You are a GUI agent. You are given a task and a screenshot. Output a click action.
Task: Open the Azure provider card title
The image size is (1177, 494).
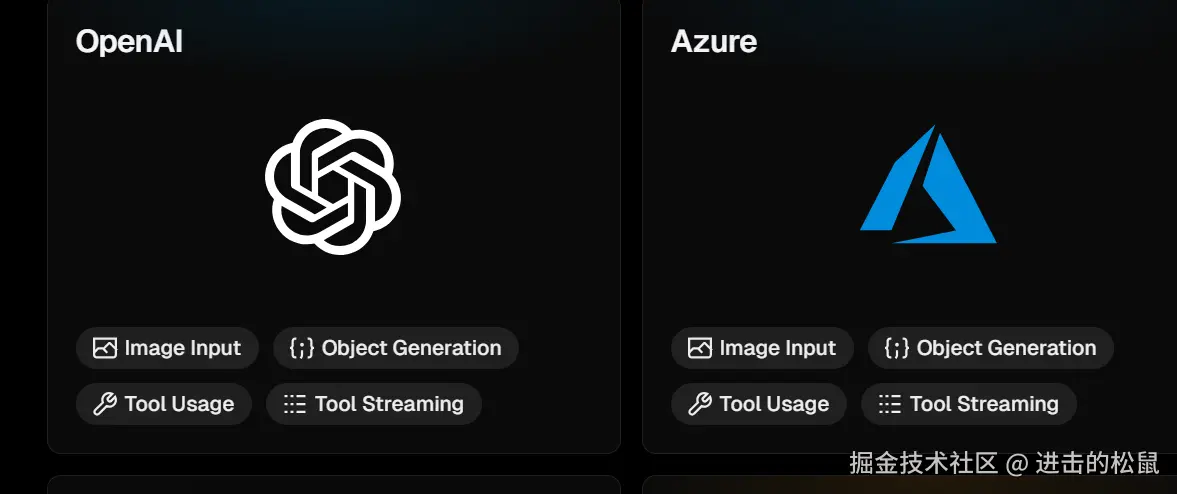point(714,41)
